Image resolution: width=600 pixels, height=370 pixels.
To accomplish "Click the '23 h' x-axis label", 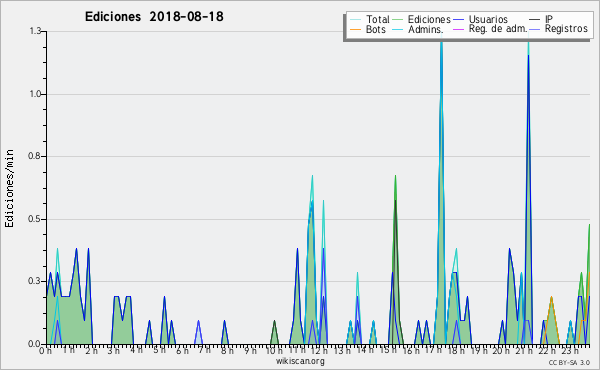I will (x=570, y=350).
